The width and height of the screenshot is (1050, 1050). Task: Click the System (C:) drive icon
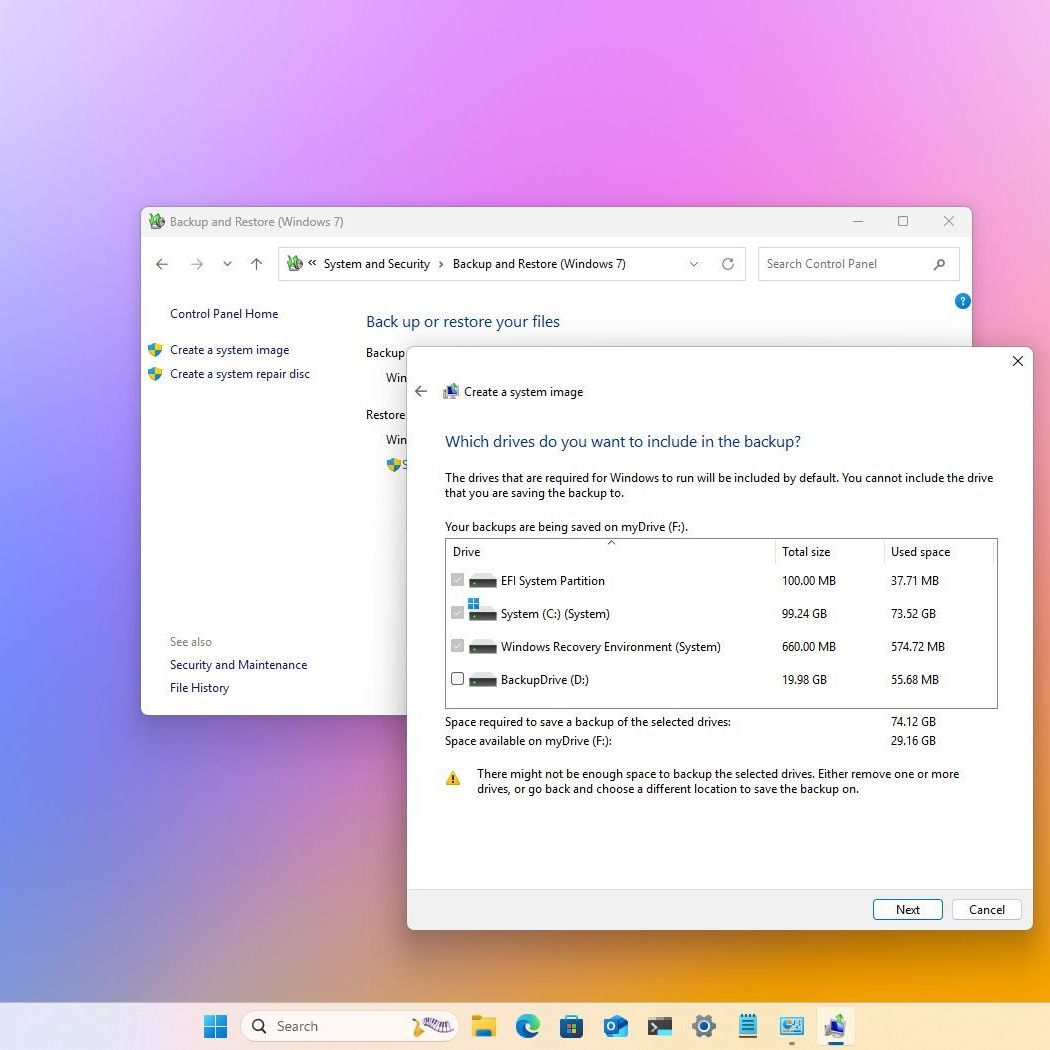[482, 610]
